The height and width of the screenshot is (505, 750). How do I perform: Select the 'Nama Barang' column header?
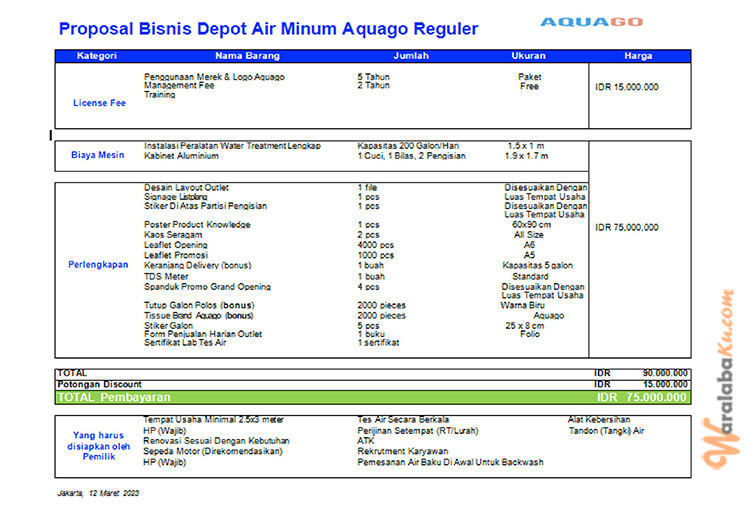click(x=247, y=55)
